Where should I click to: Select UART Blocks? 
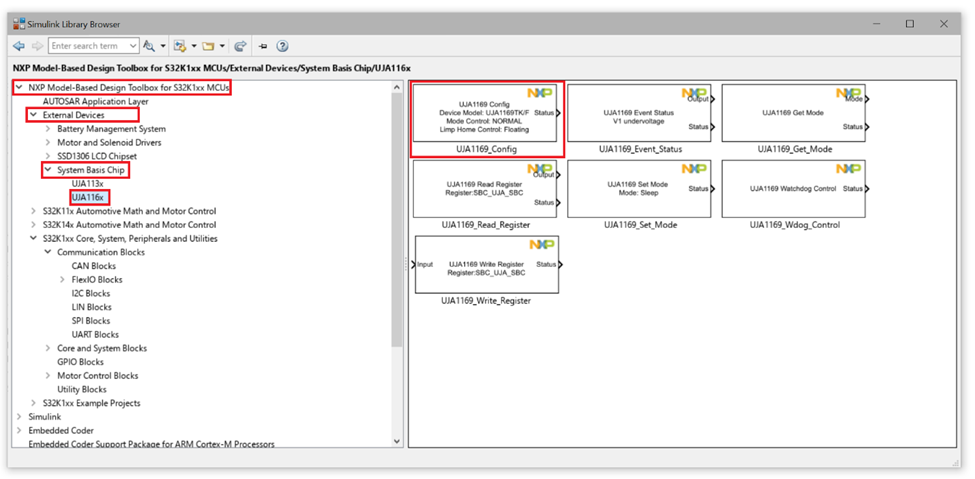[95, 334]
